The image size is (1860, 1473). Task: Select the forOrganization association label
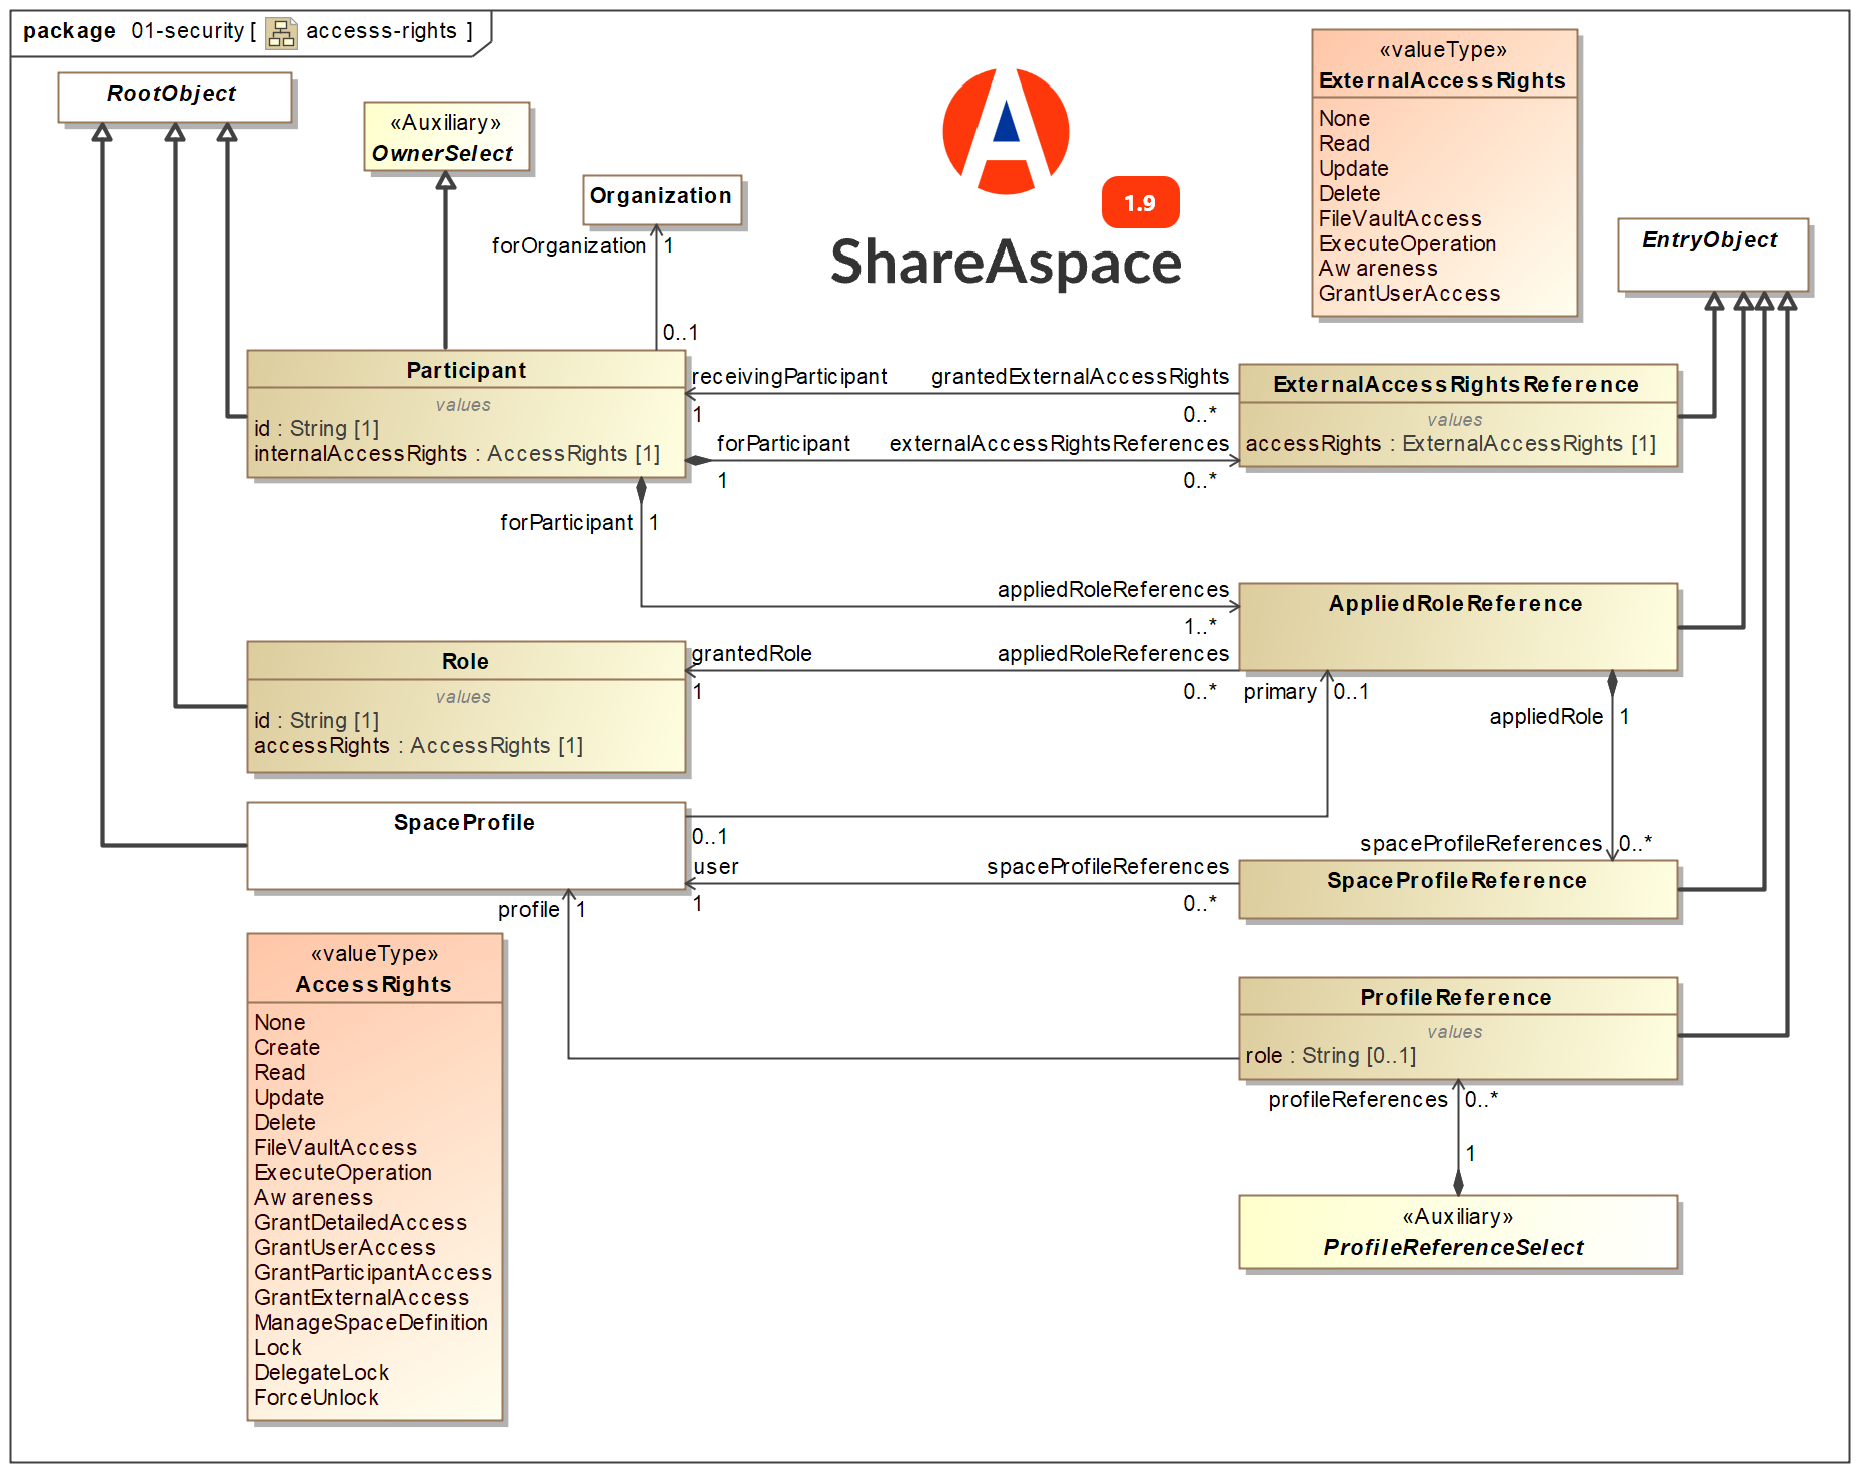(570, 245)
